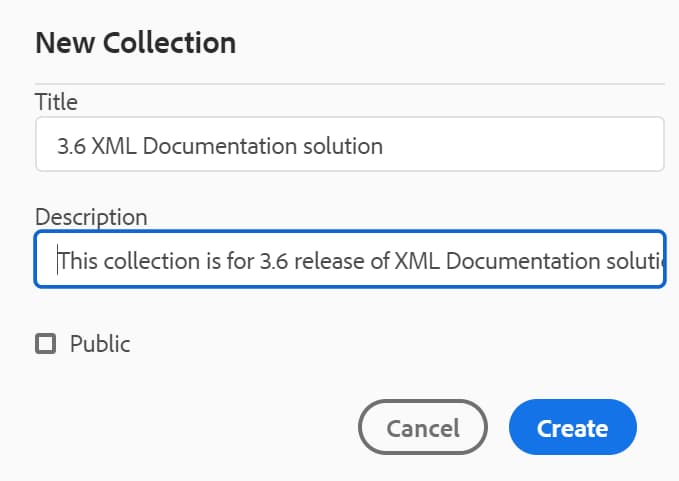Focus the Title input field
This screenshot has width=679, height=481.
point(350,144)
